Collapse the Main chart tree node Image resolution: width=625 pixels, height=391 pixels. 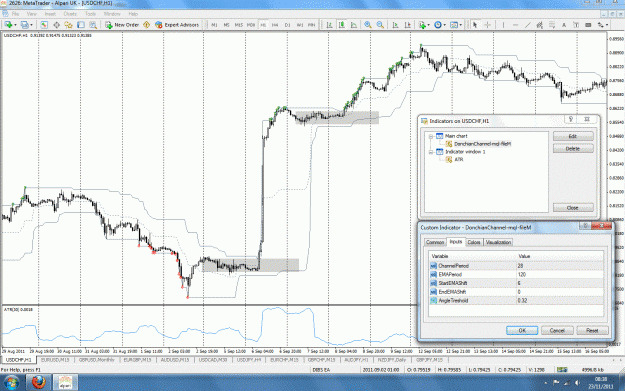coord(430,136)
